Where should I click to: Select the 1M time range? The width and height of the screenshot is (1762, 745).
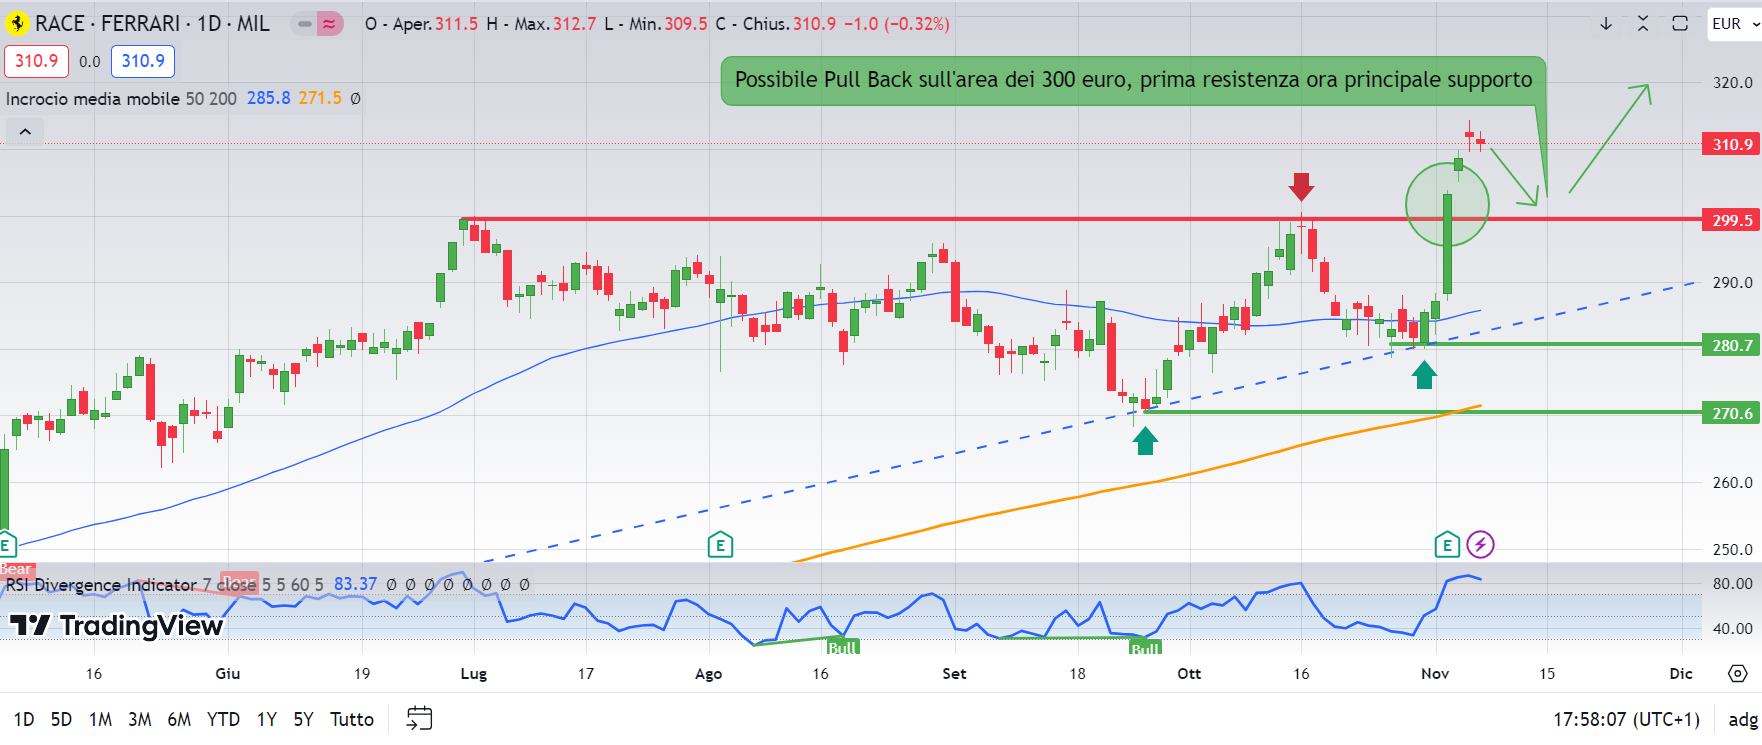coord(100,719)
